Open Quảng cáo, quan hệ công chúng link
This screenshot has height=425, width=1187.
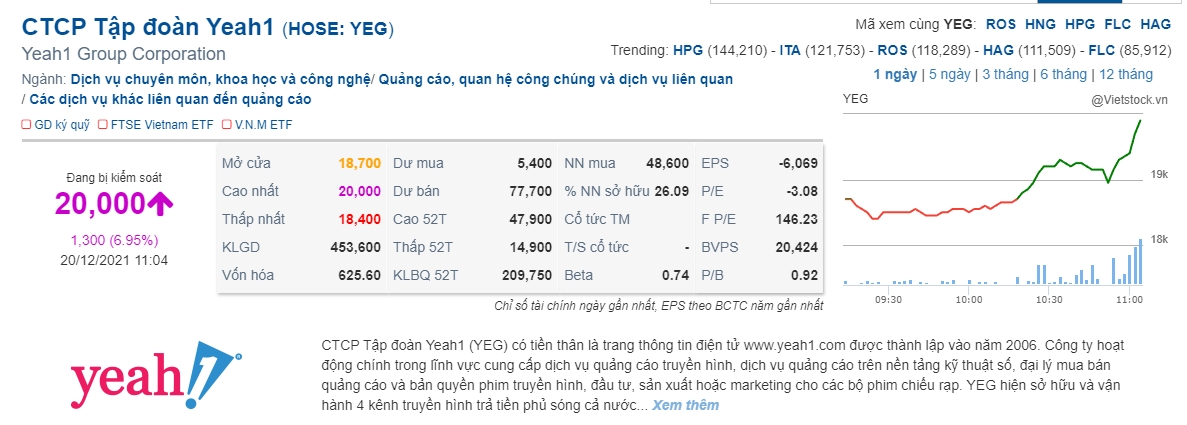(x=556, y=79)
